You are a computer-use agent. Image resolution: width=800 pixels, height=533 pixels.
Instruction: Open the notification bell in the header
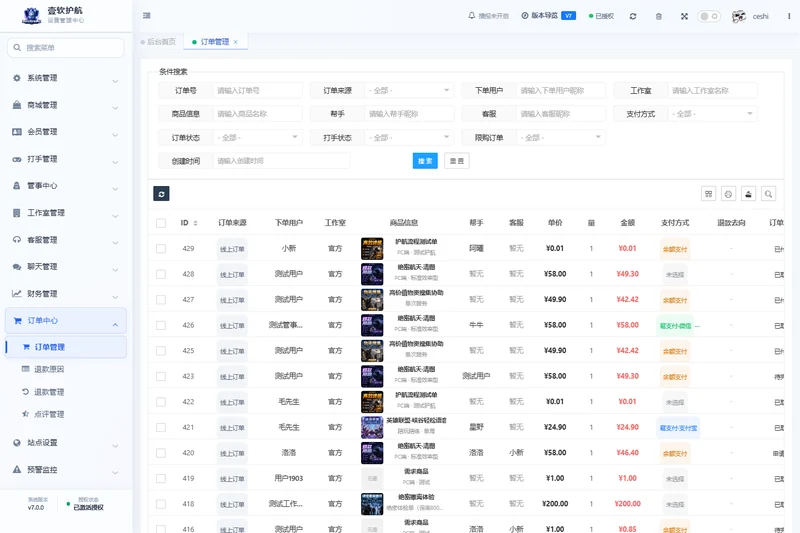coord(471,16)
